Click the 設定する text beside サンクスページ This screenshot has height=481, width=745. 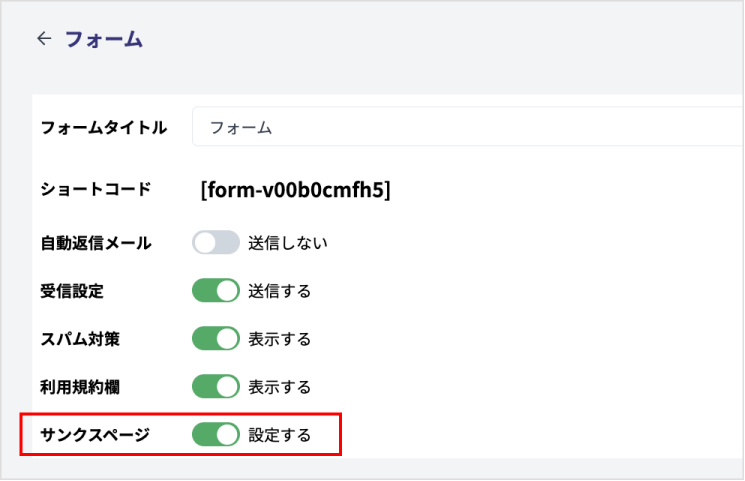280,435
